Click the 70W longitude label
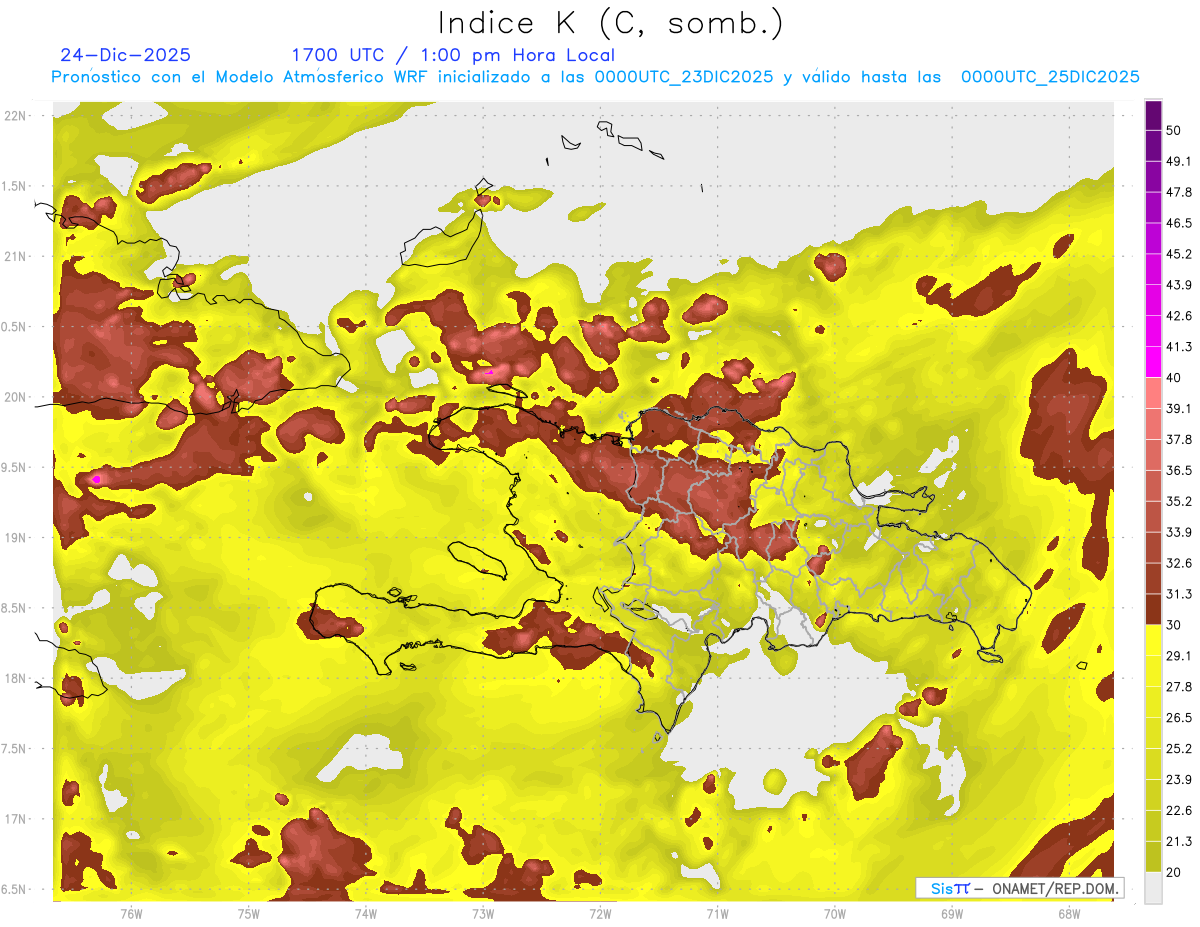Screen dimensions: 1200x927 (835, 913)
